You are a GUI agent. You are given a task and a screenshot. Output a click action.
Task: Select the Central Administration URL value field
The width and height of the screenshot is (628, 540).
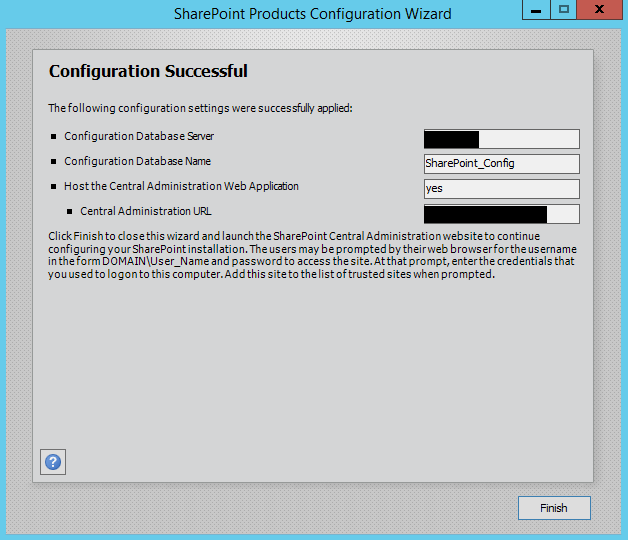point(501,214)
